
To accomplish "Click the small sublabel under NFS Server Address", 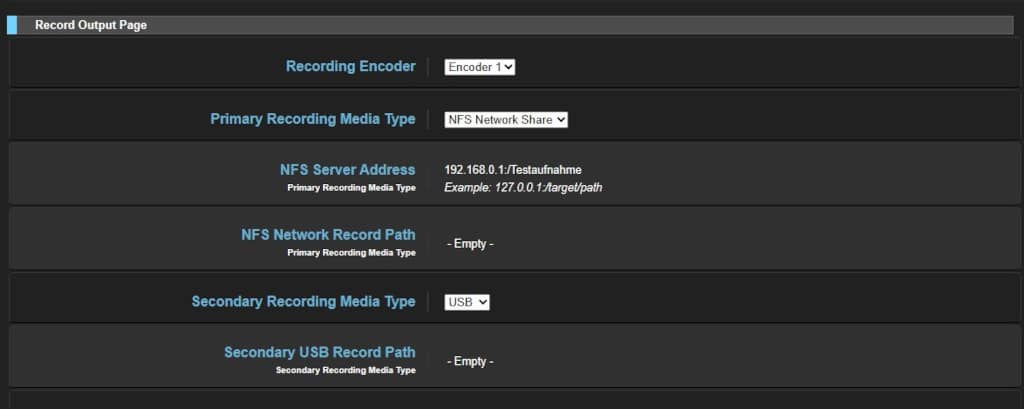I will pyautogui.click(x=351, y=187).
